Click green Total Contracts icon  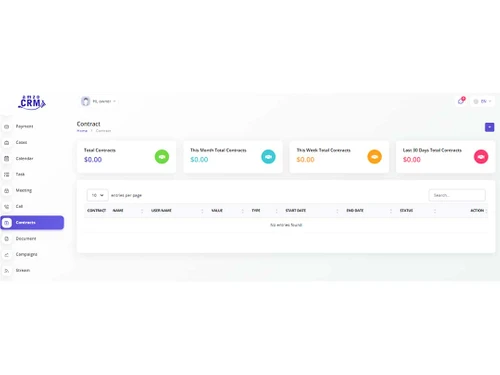(x=162, y=157)
